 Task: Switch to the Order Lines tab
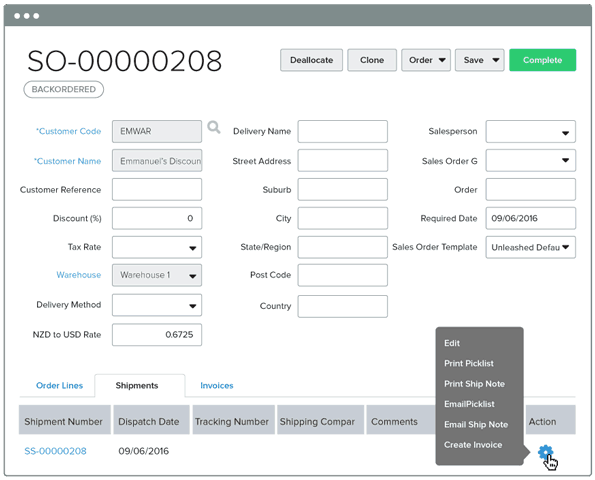(59, 386)
